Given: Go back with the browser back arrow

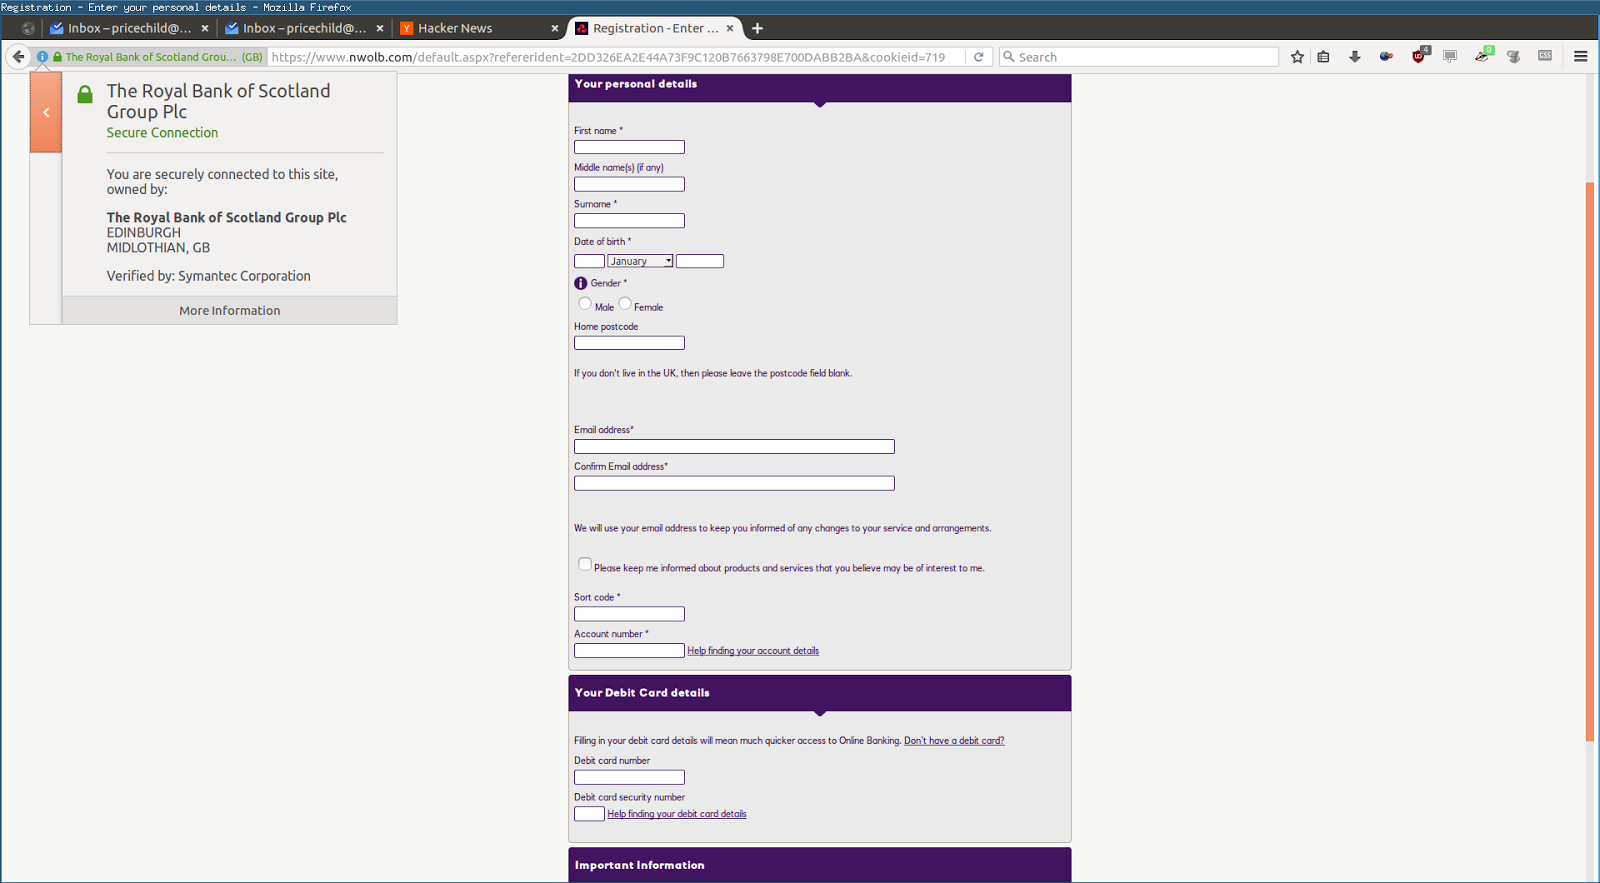Looking at the screenshot, I should tap(18, 57).
